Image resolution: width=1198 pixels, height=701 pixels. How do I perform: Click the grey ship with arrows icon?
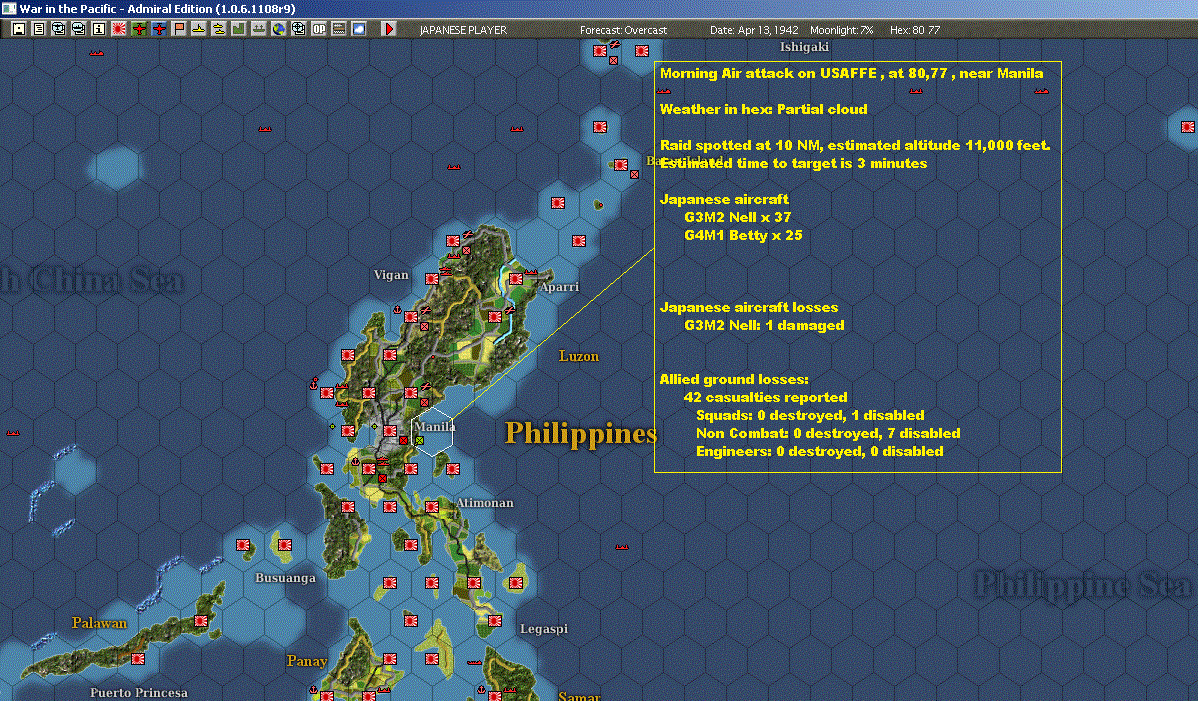[258, 29]
